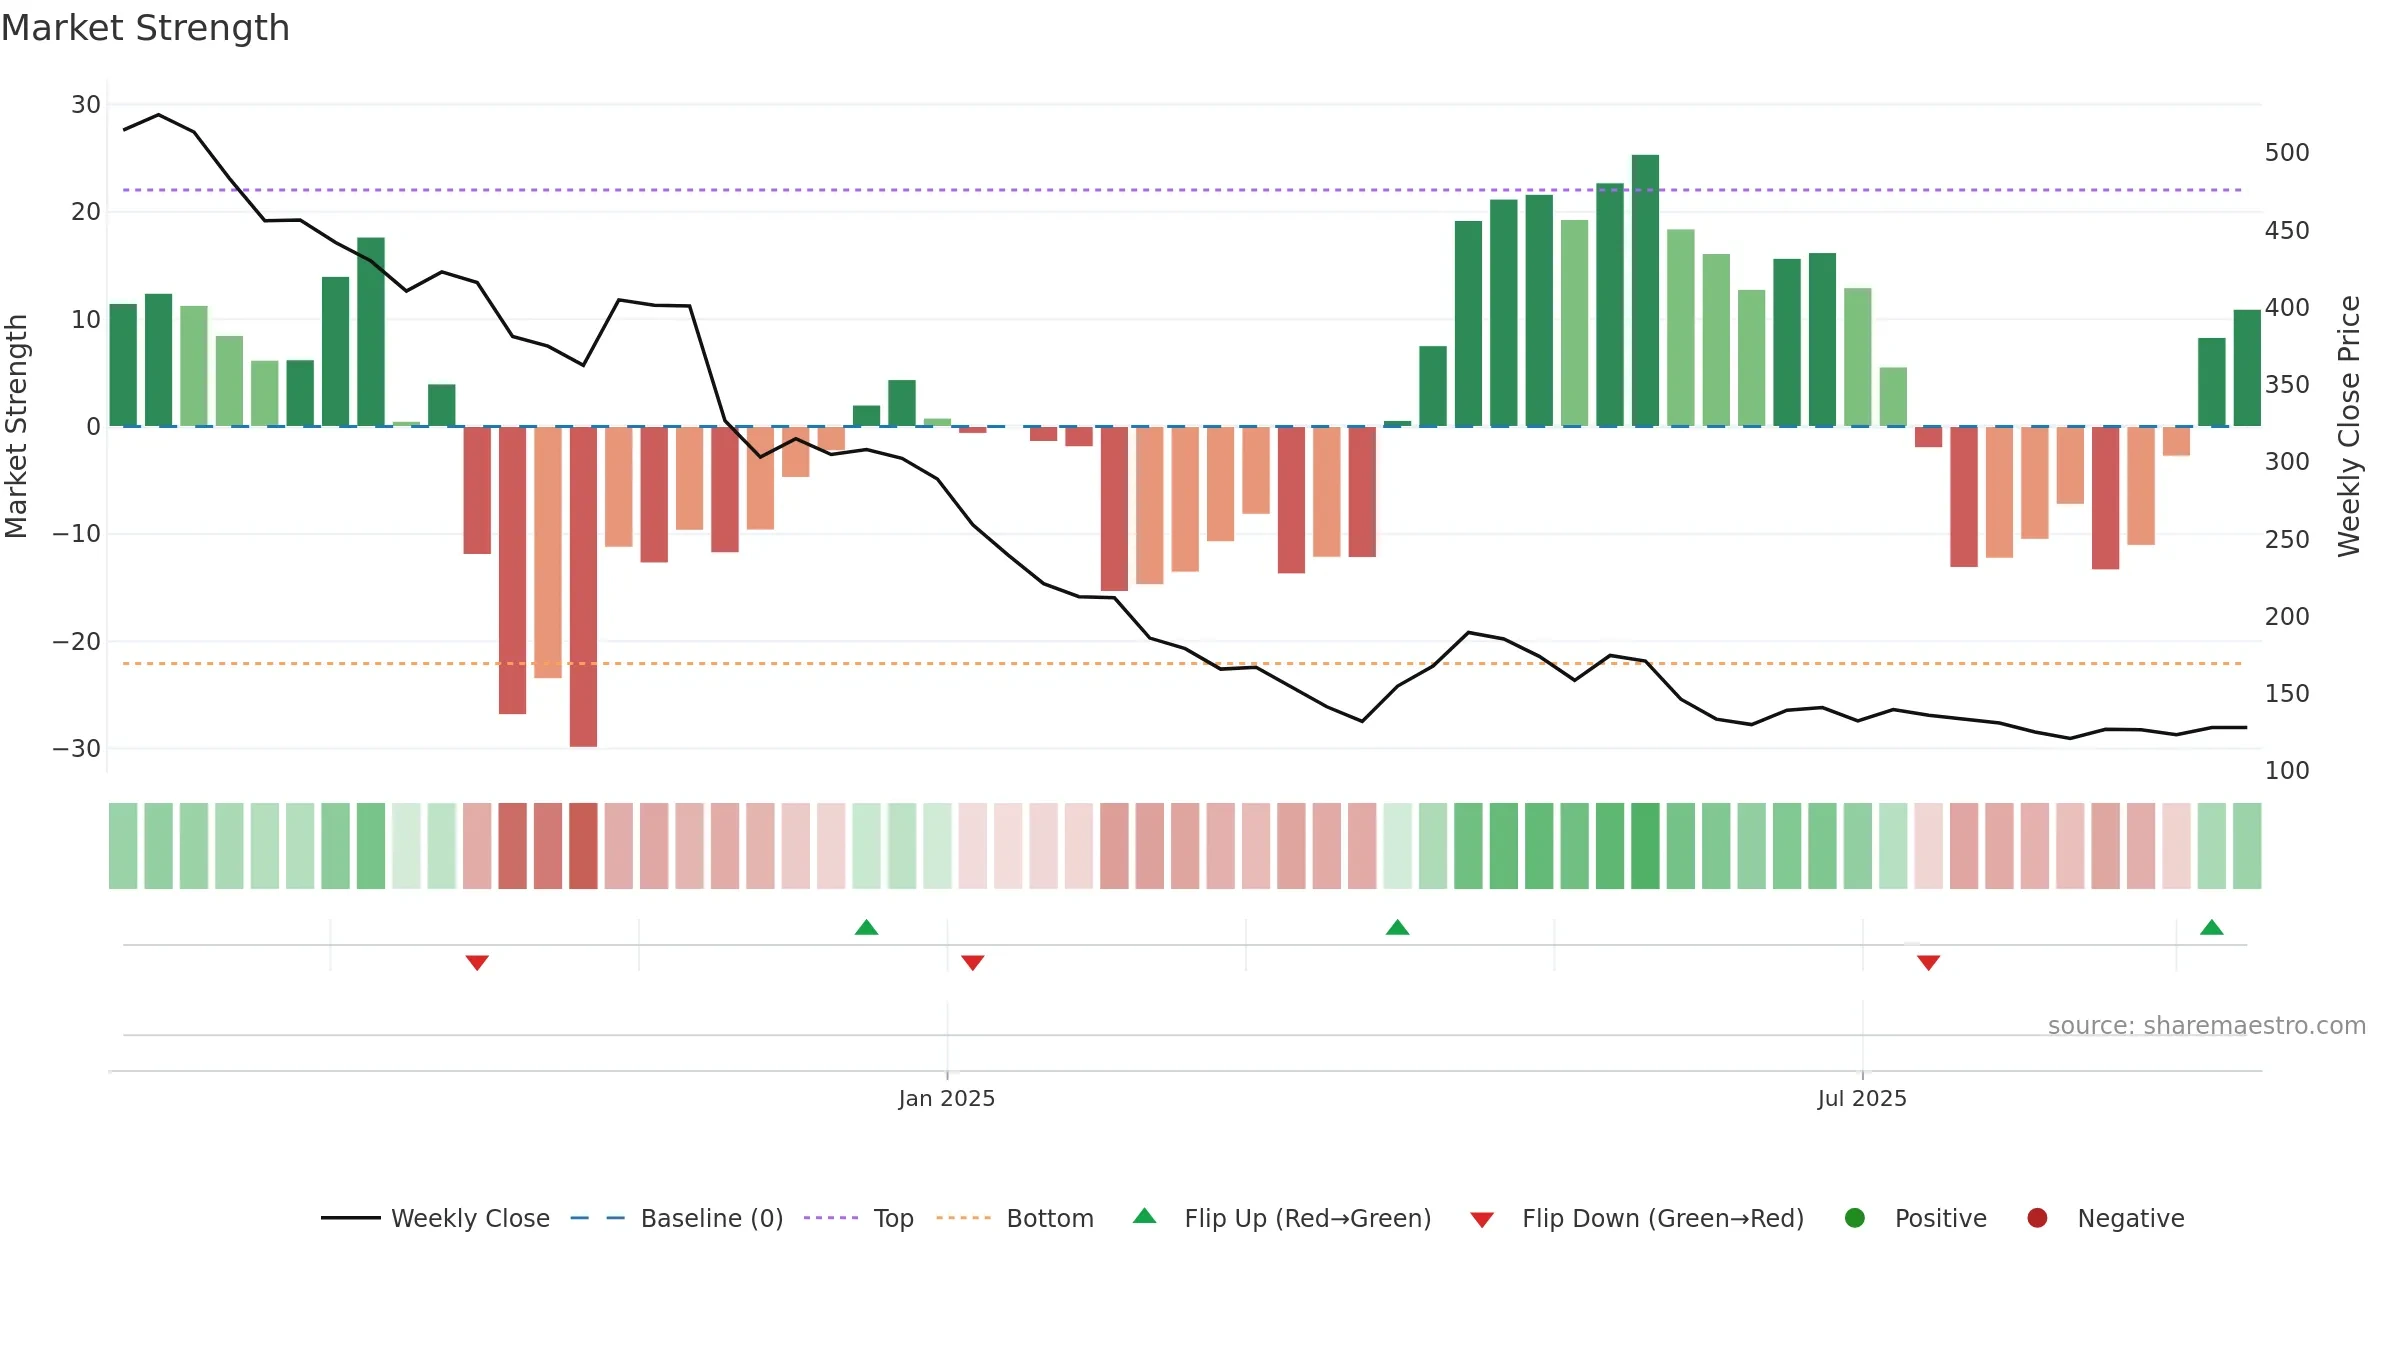Click the red down-triangle icon in legend
2400x1350 pixels.
click(1482, 1220)
